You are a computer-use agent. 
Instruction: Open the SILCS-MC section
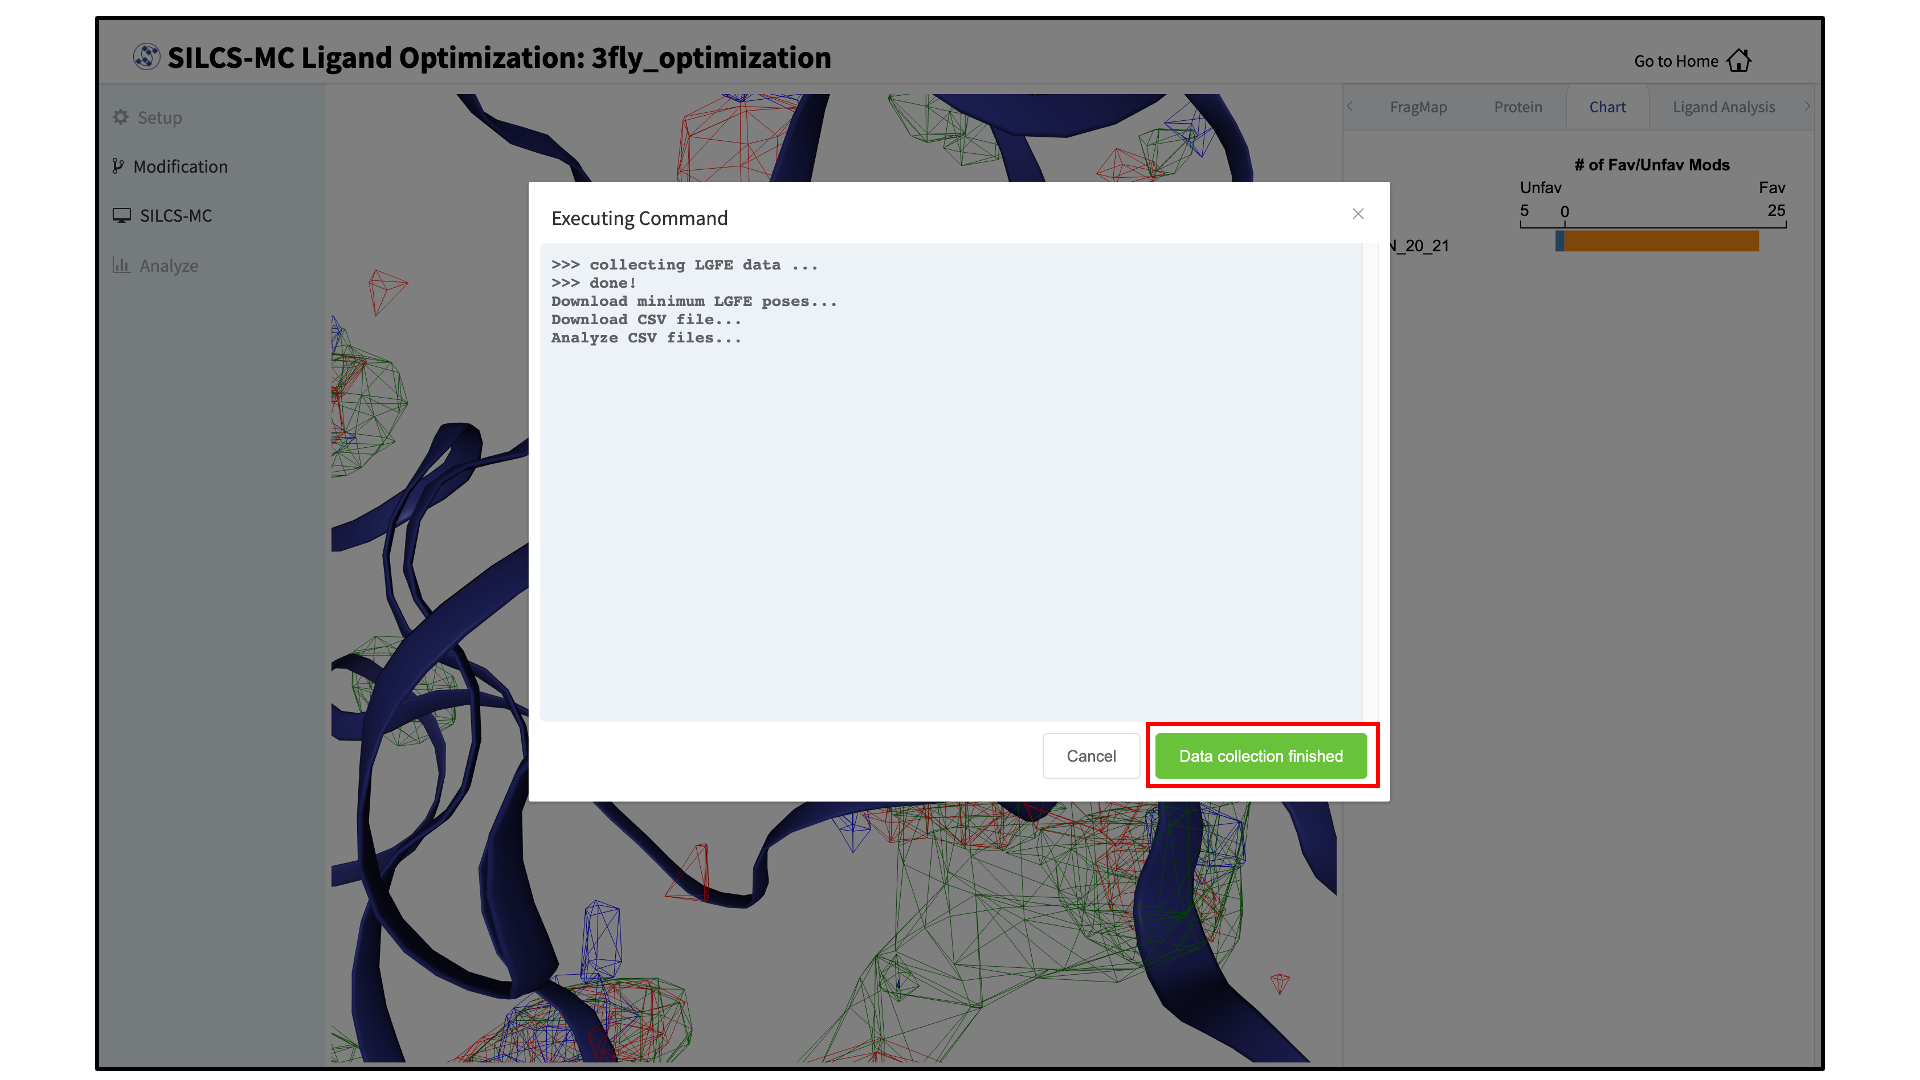[x=163, y=215]
